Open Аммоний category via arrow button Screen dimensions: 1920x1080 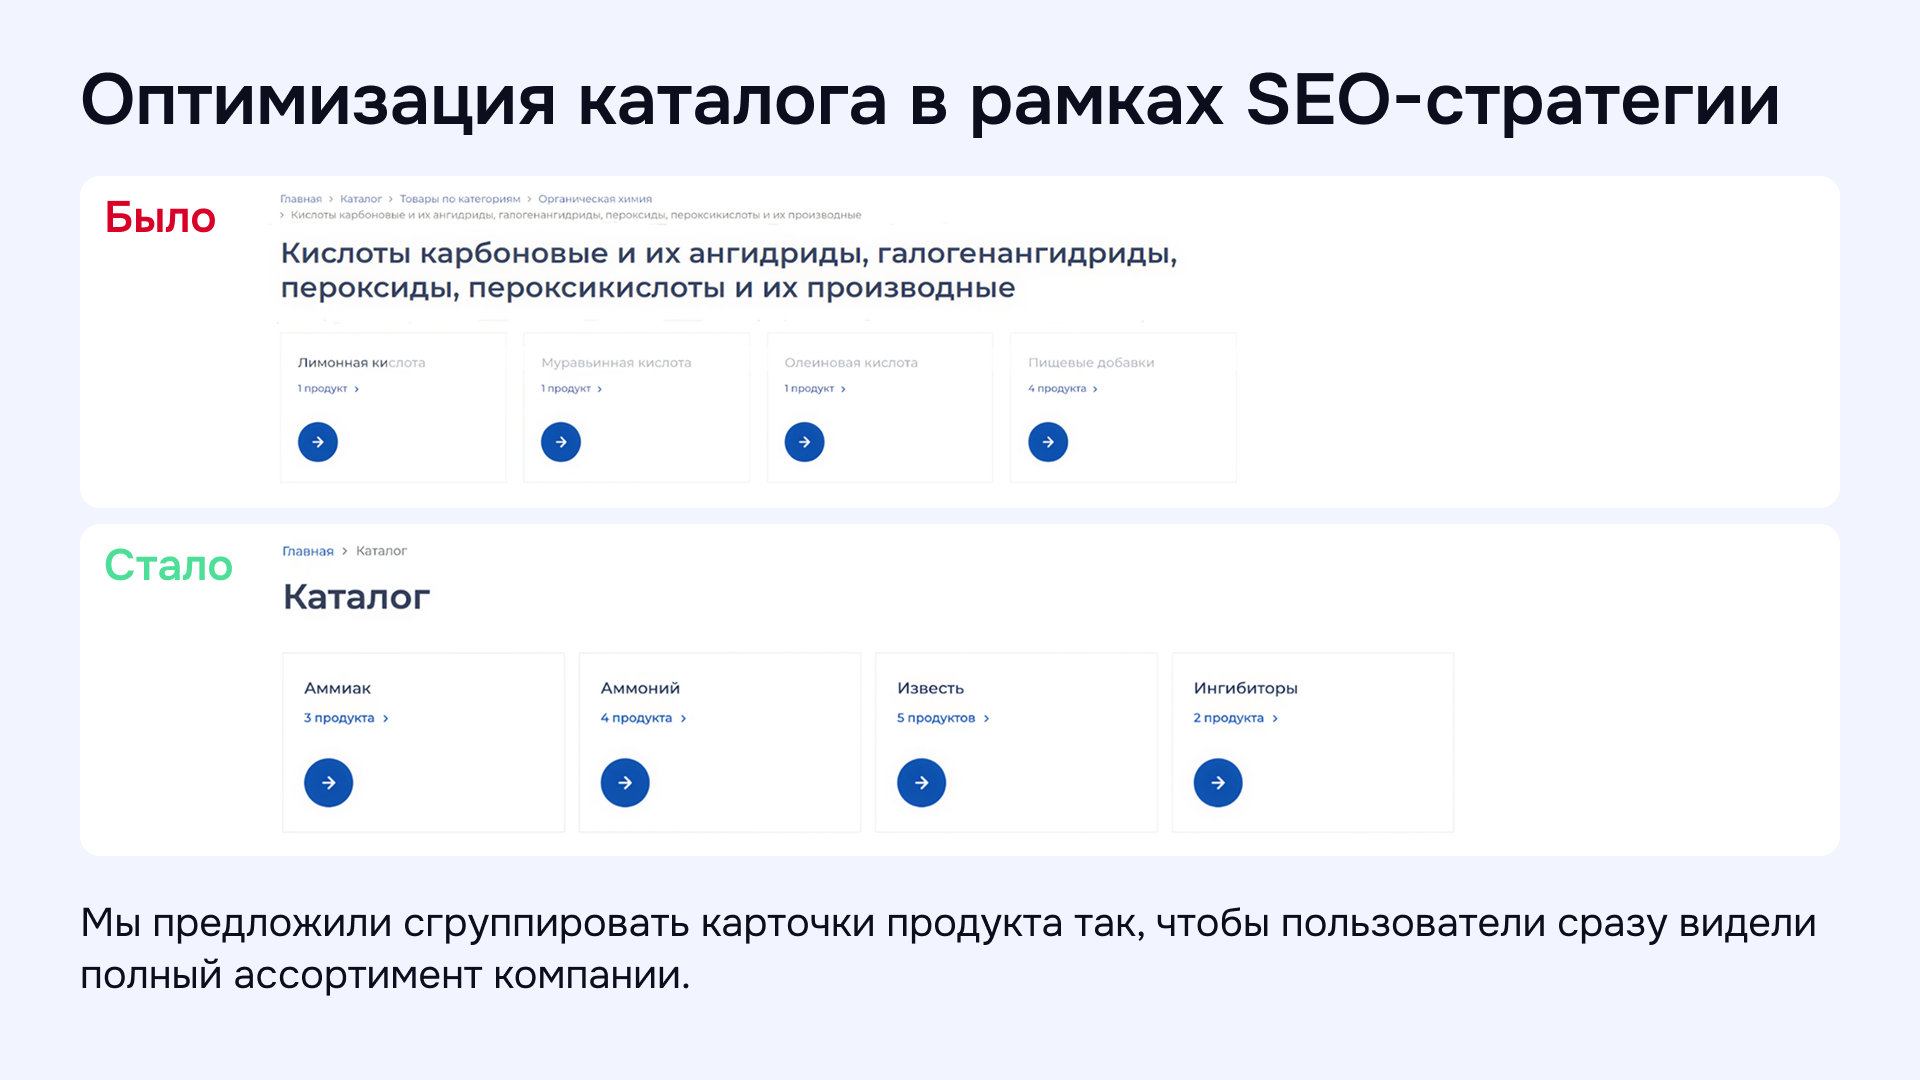pyautogui.click(x=625, y=782)
